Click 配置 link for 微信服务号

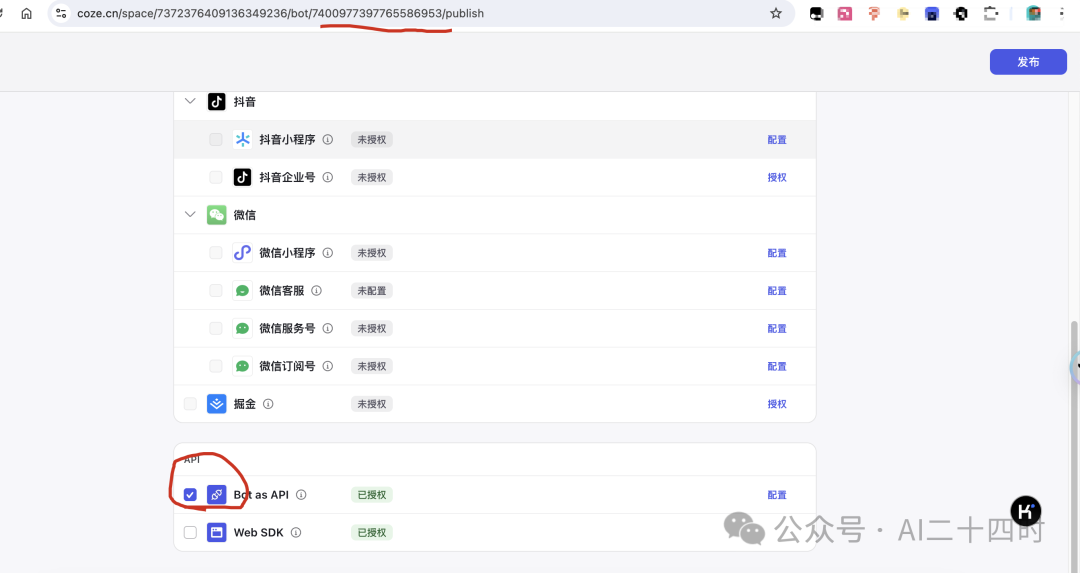(777, 329)
